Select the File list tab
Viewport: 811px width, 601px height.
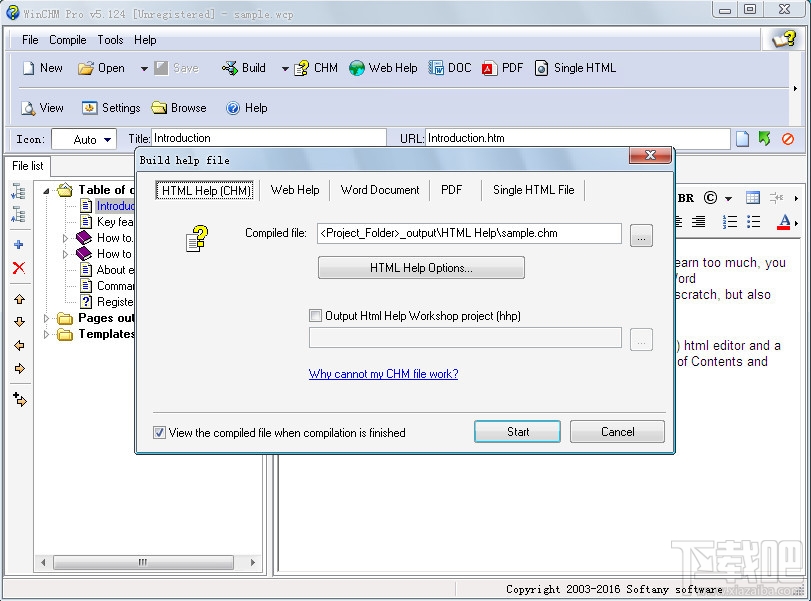tap(27, 166)
